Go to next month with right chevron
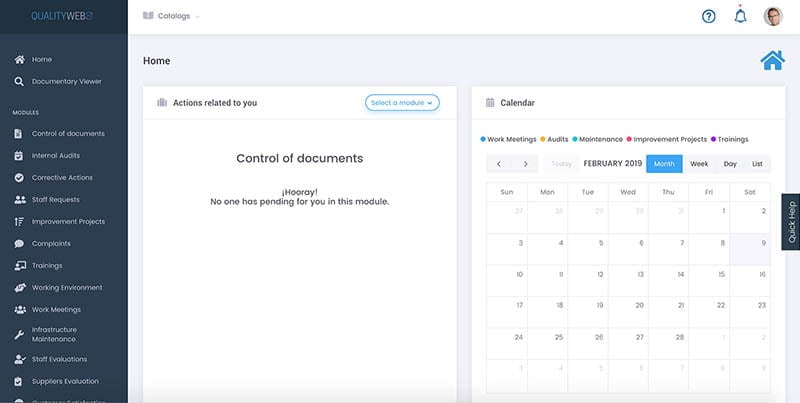Viewport: 800px width, 403px height. tap(526, 164)
